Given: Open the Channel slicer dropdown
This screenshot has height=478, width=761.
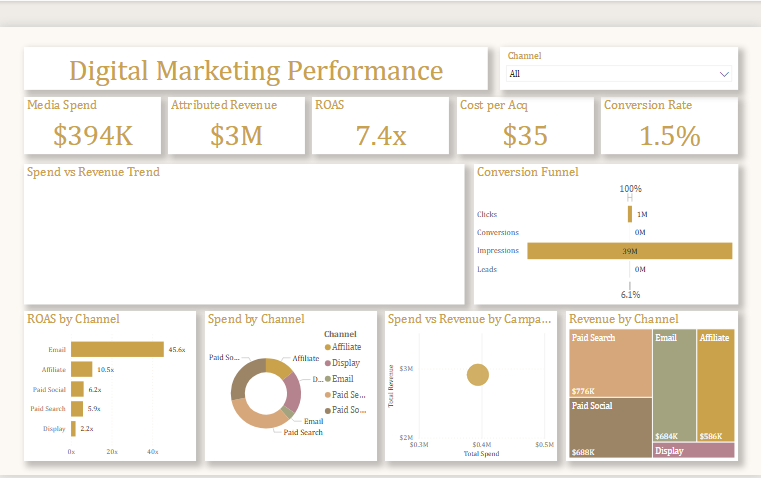Looking at the screenshot, I should [x=619, y=74].
